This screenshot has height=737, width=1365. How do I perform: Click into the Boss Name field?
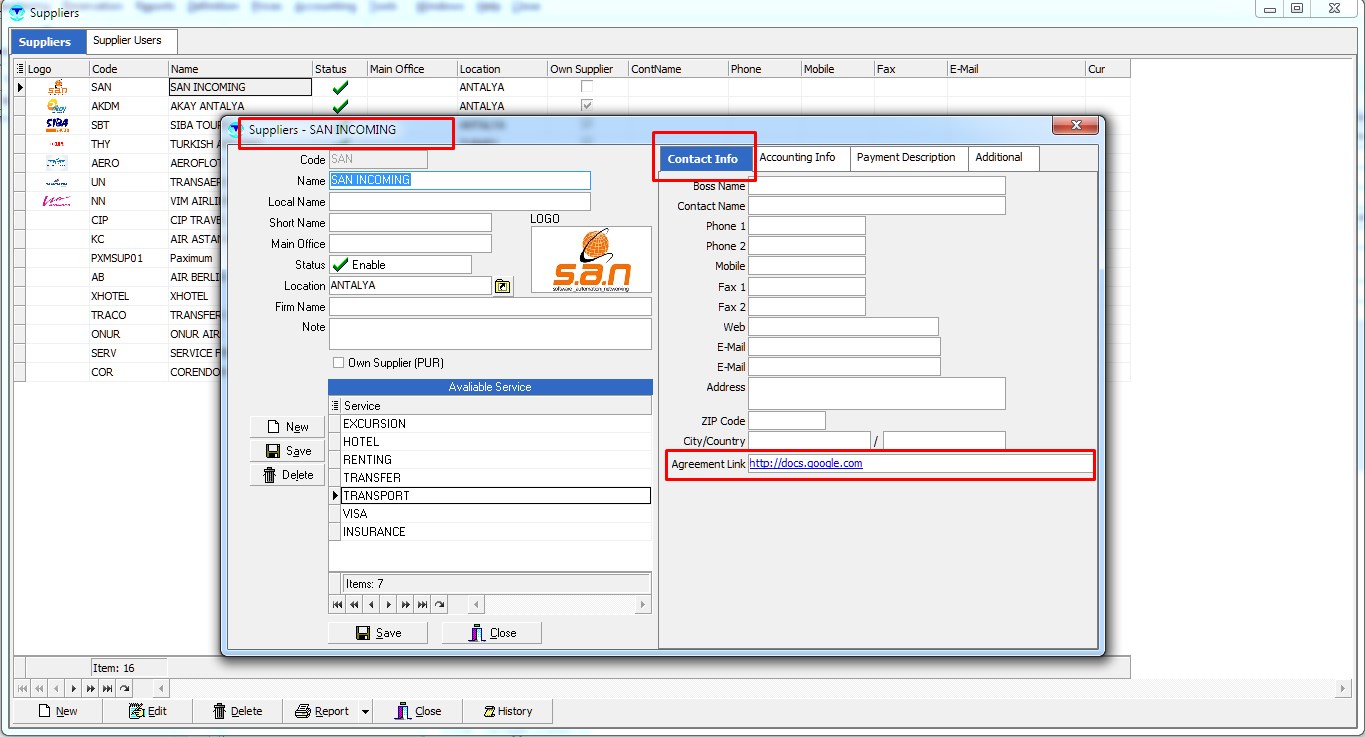(876, 186)
